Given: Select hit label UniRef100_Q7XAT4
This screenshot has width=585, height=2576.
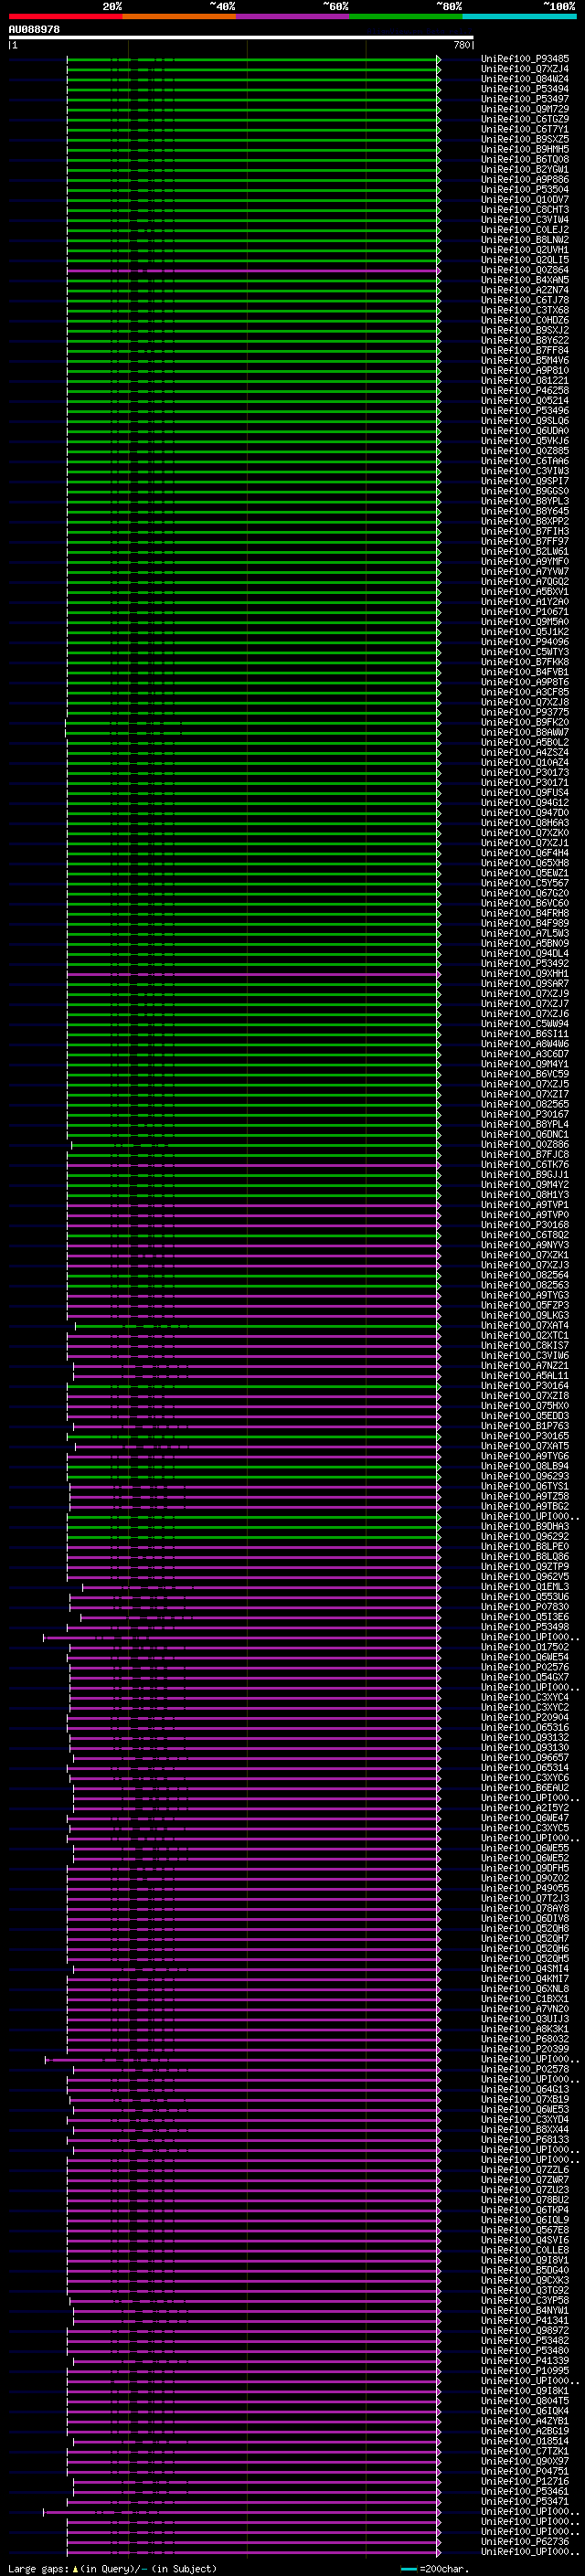Looking at the screenshot, I should (x=525, y=1325).
